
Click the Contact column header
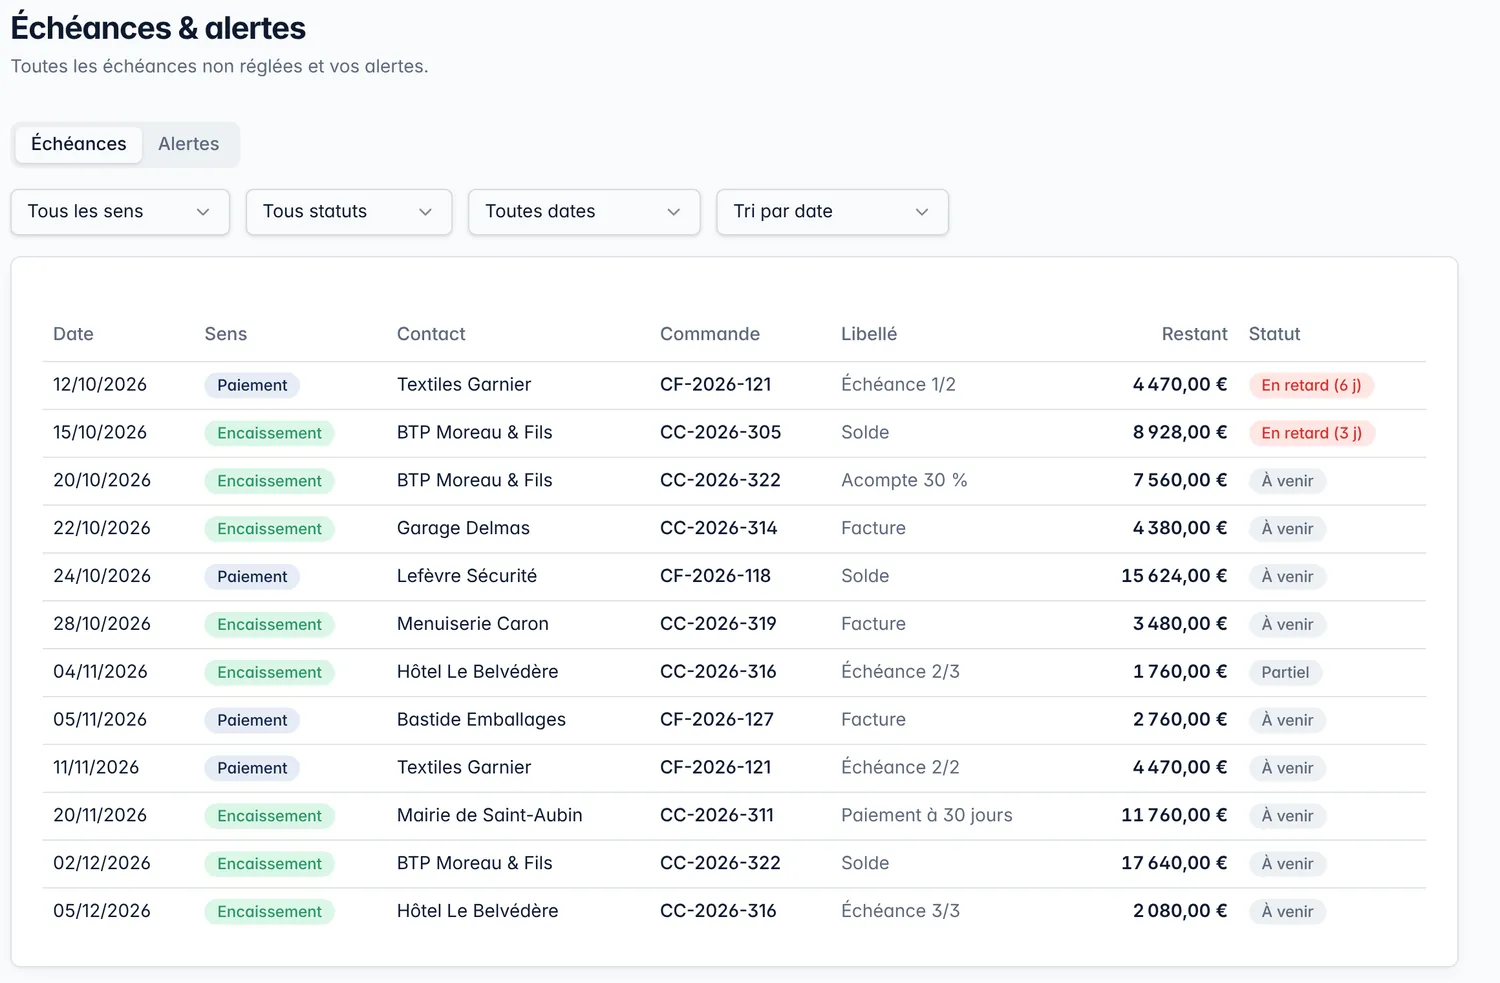click(431, 334)
